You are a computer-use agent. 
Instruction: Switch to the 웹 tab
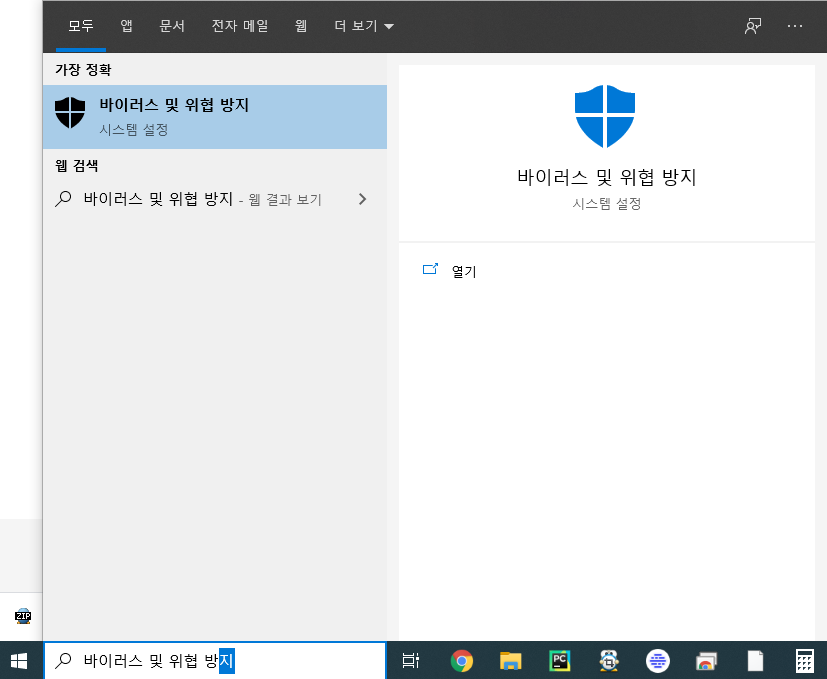pos(301,26)
